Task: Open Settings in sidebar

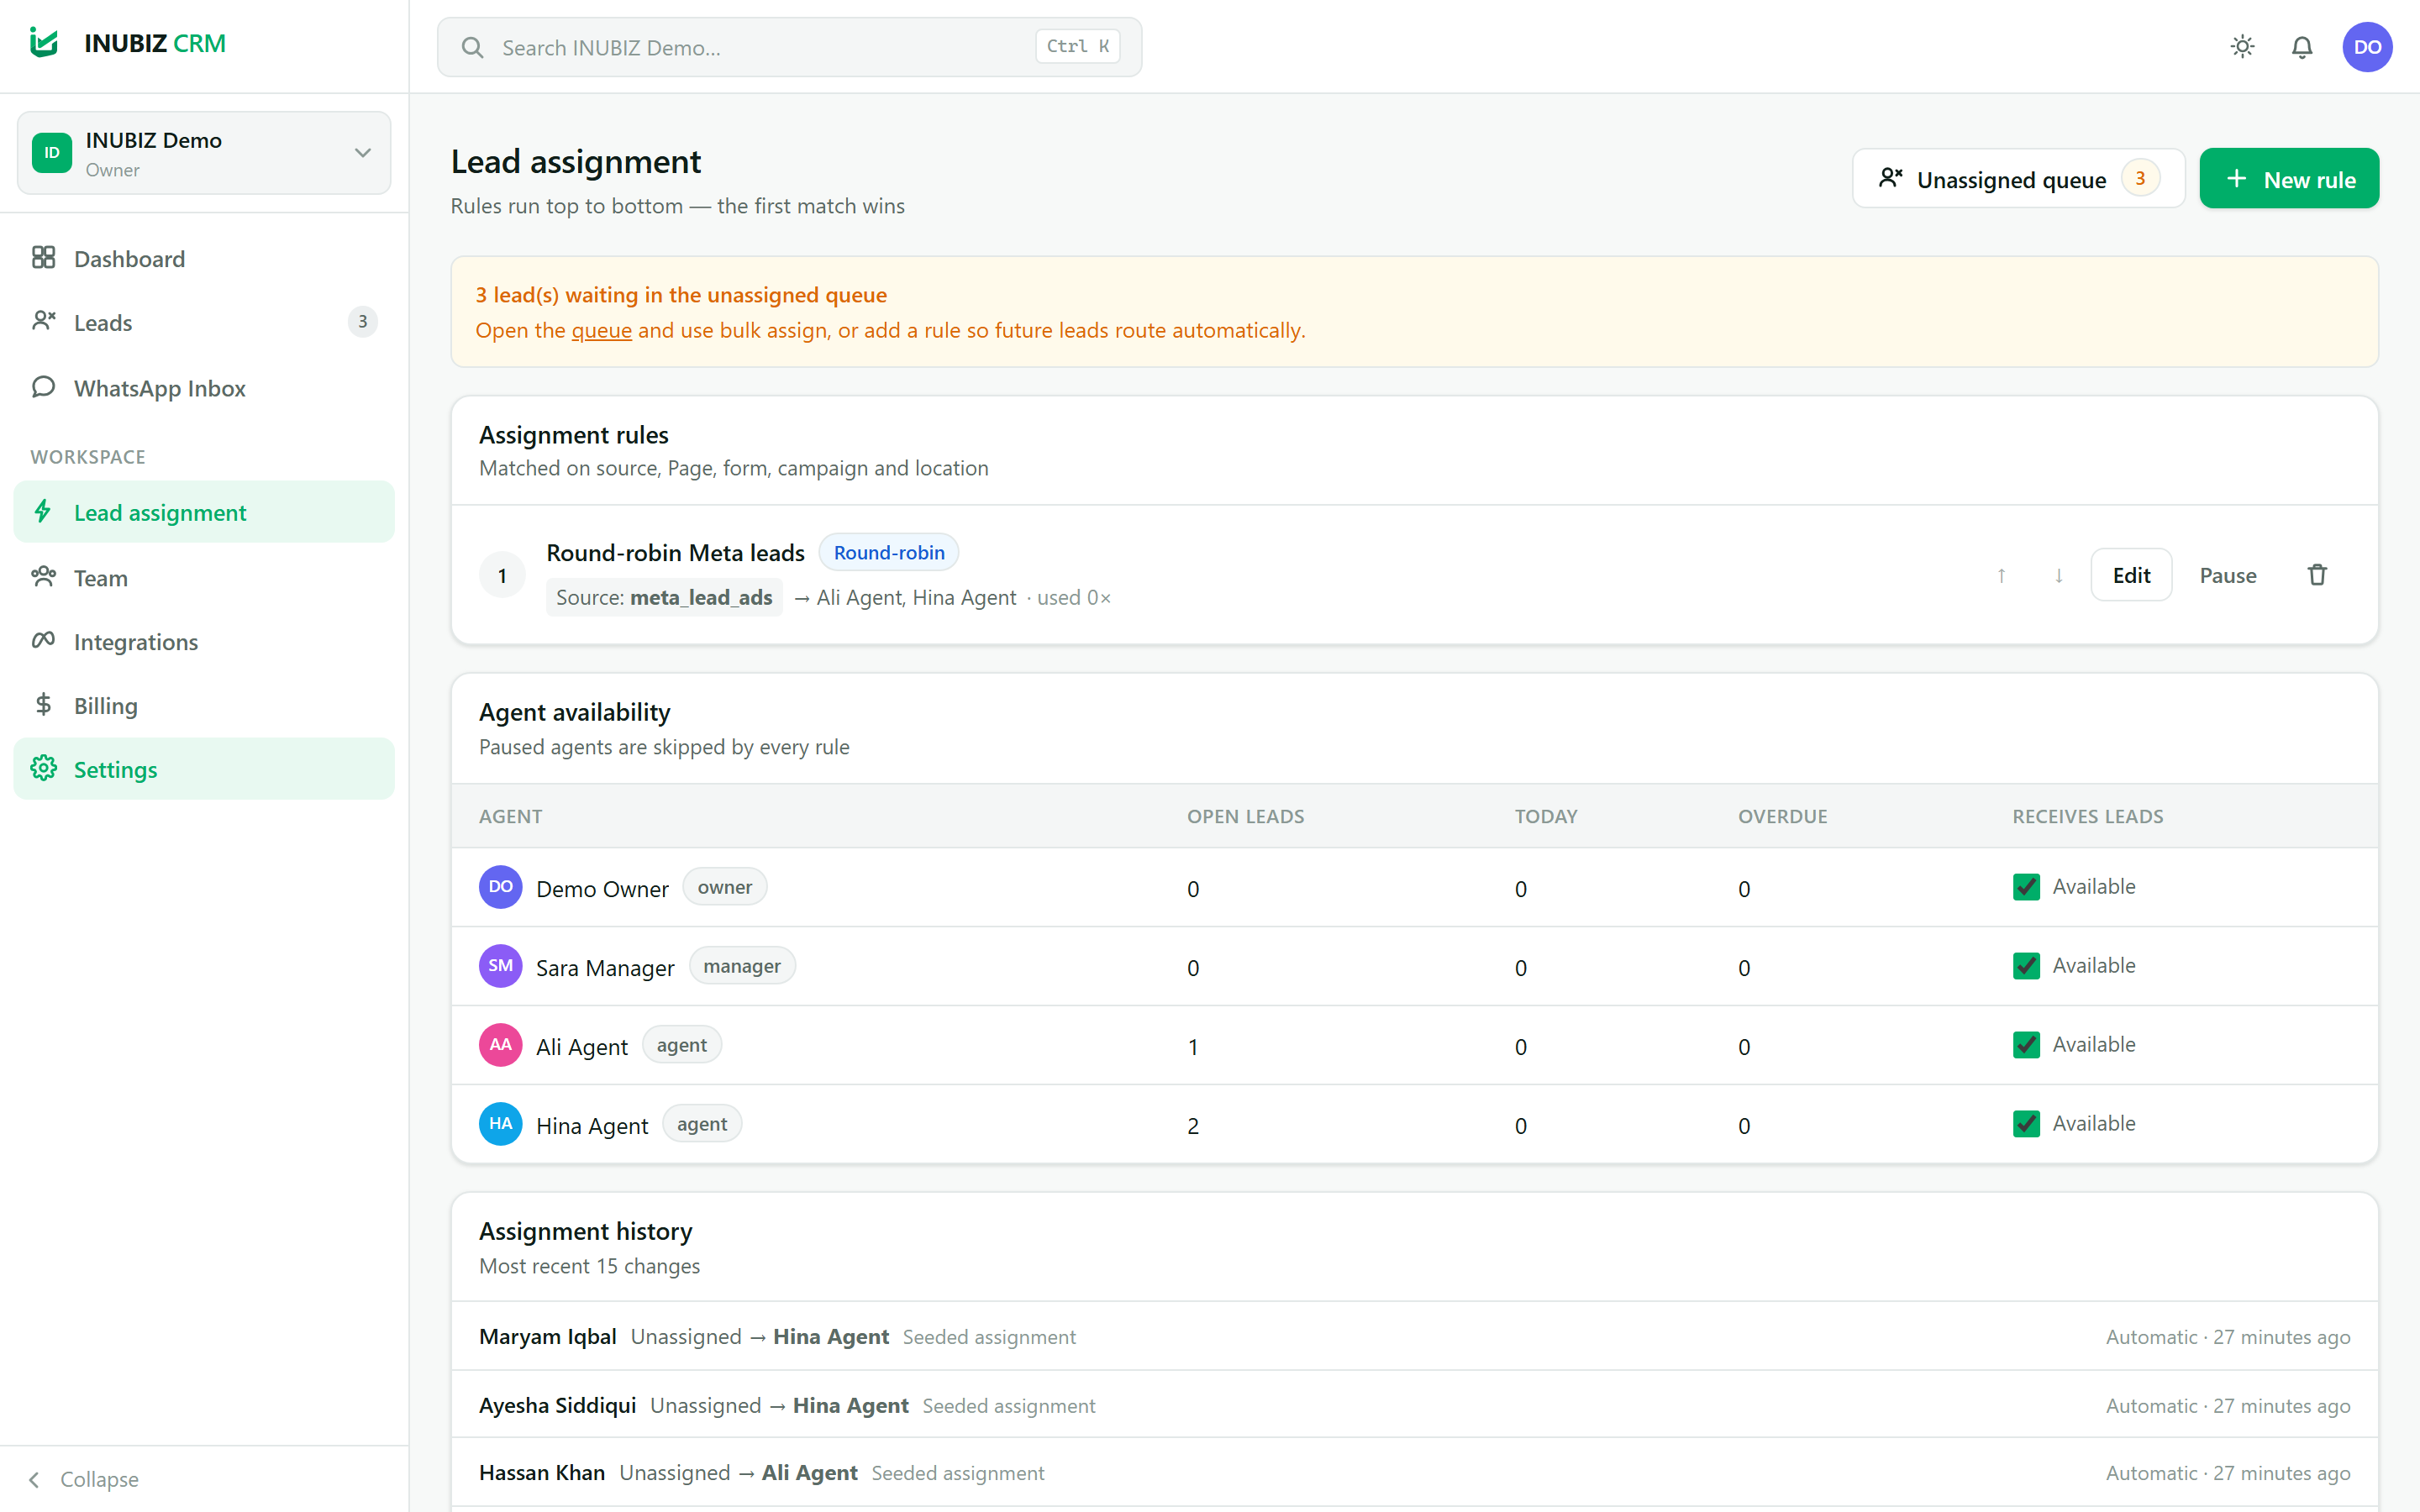Action: click(204, 769)
